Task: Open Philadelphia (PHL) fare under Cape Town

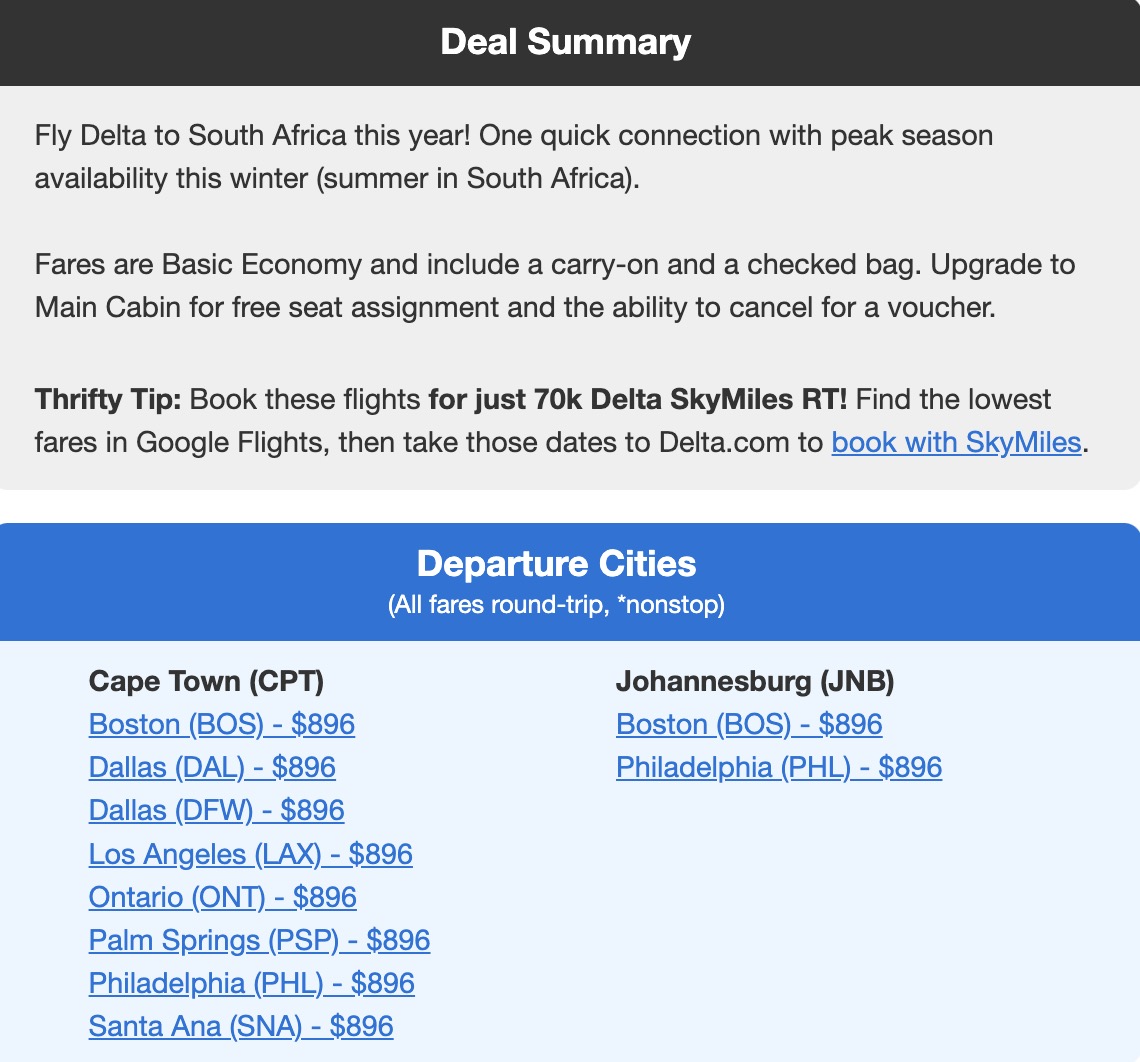Action: point(251,983)
